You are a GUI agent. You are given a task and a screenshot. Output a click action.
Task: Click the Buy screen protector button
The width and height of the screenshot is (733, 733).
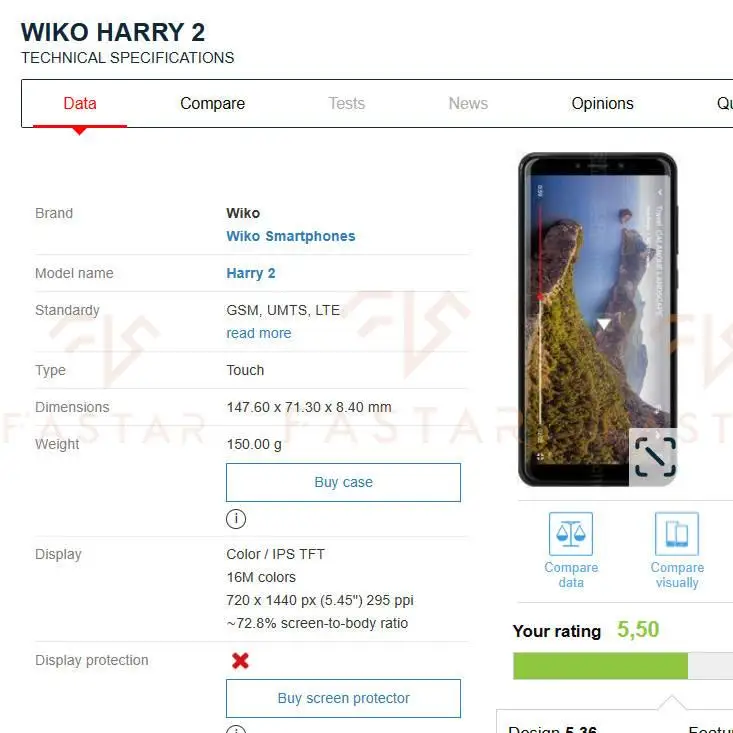343,698
